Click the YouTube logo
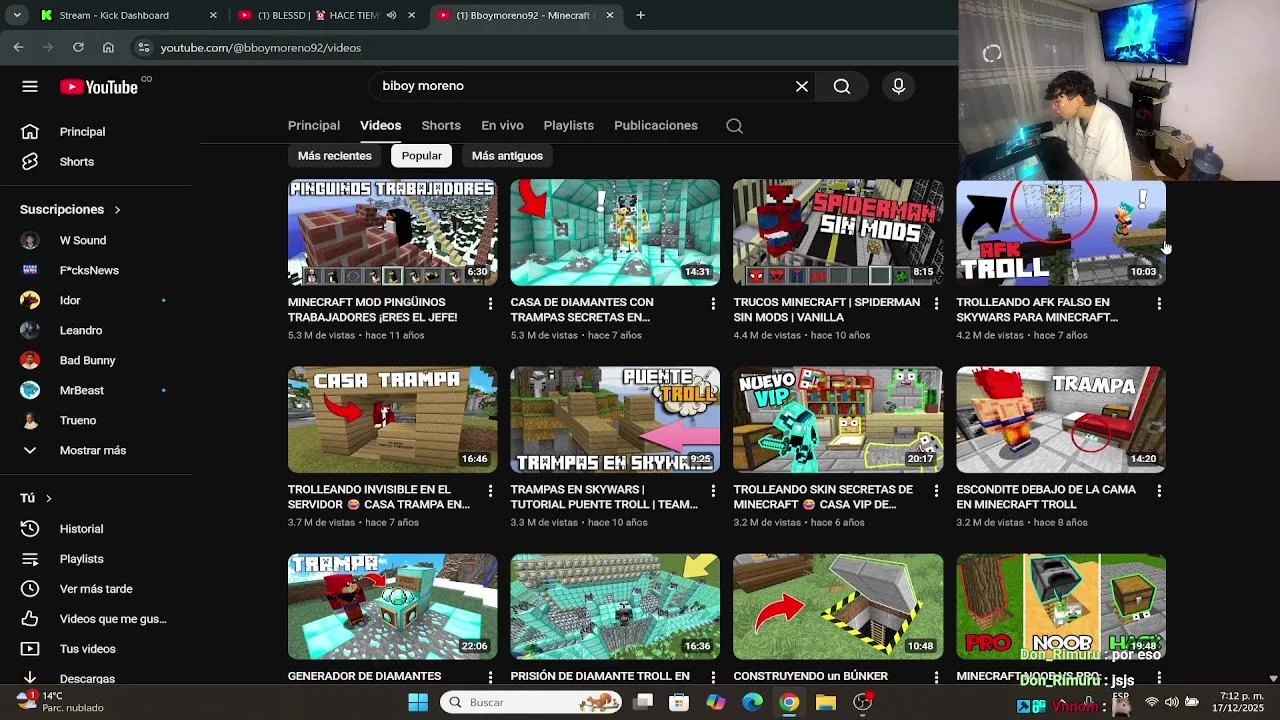The height and width of the screenshot is (720, 1280). tap(99, 87)
